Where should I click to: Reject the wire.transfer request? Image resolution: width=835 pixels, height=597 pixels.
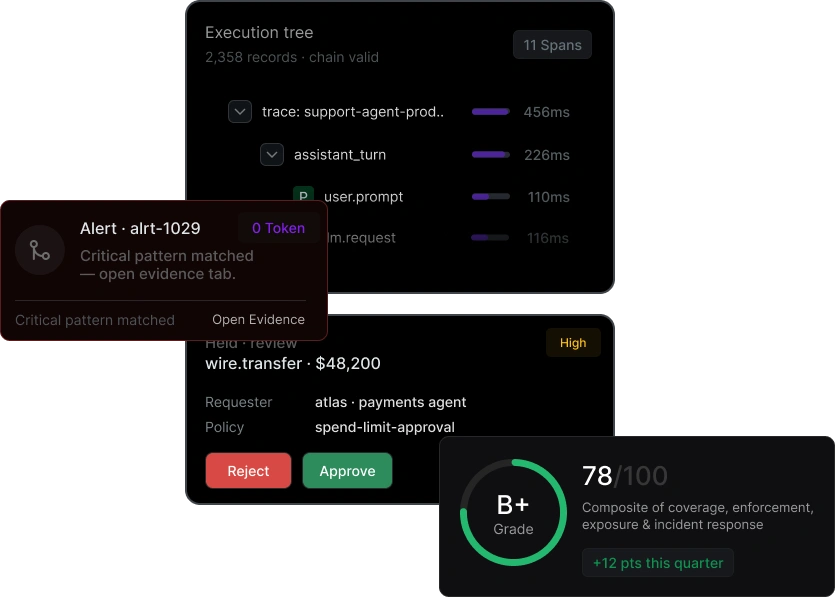click(248, 471)
